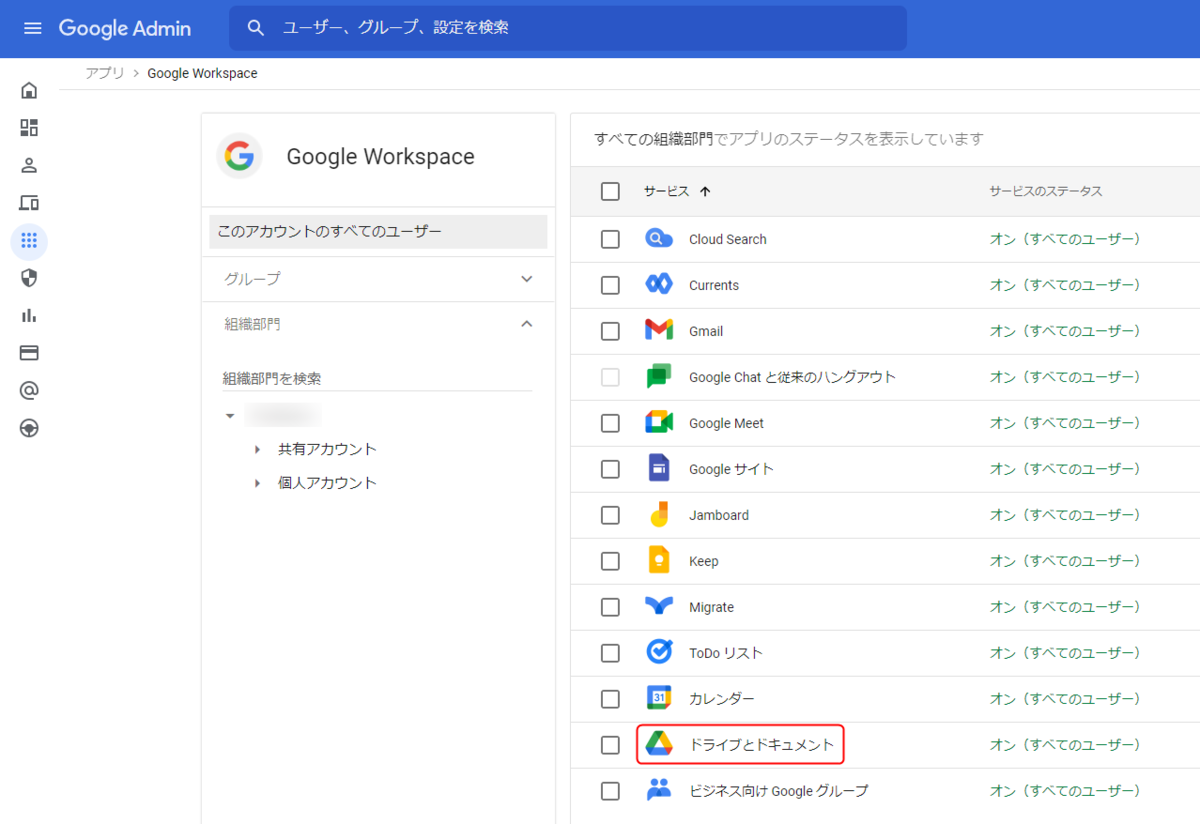Click the Currents row status オン text
Screen dimensions: 1200x824
click(1065, 285)
